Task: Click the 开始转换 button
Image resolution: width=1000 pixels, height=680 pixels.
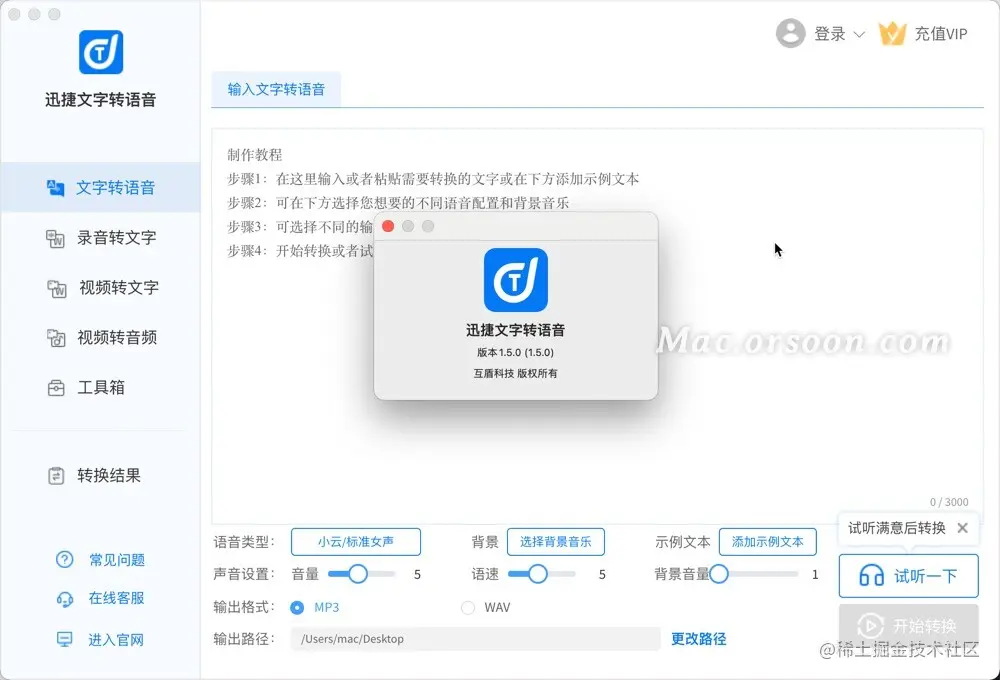Action: pos(909,625)
